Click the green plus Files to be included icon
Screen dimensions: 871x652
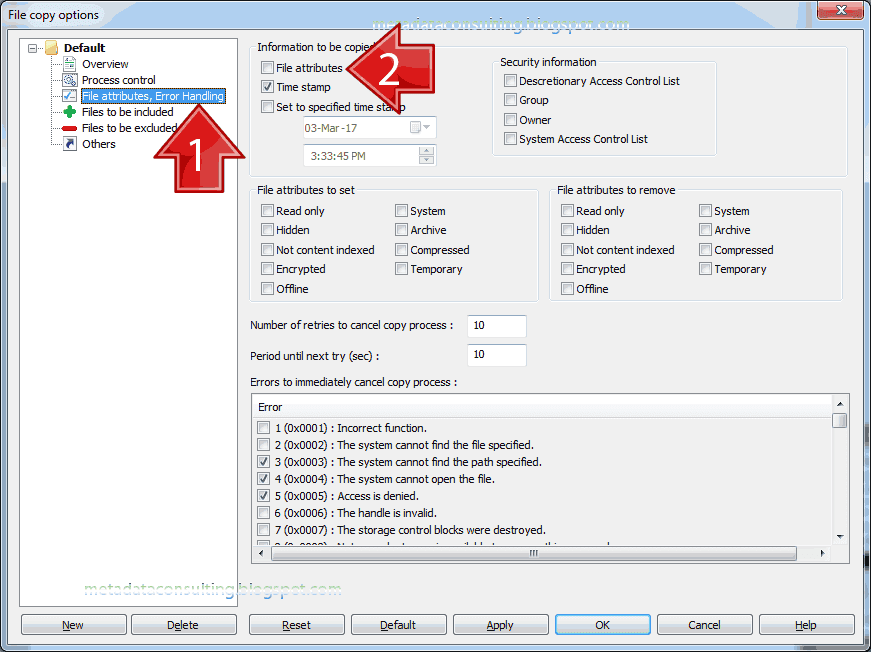71,111
